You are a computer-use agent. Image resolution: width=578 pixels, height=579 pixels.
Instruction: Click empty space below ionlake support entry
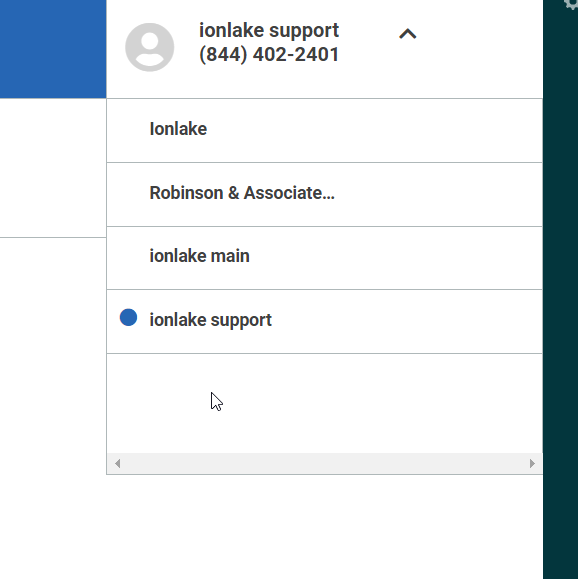coord(325,403)
